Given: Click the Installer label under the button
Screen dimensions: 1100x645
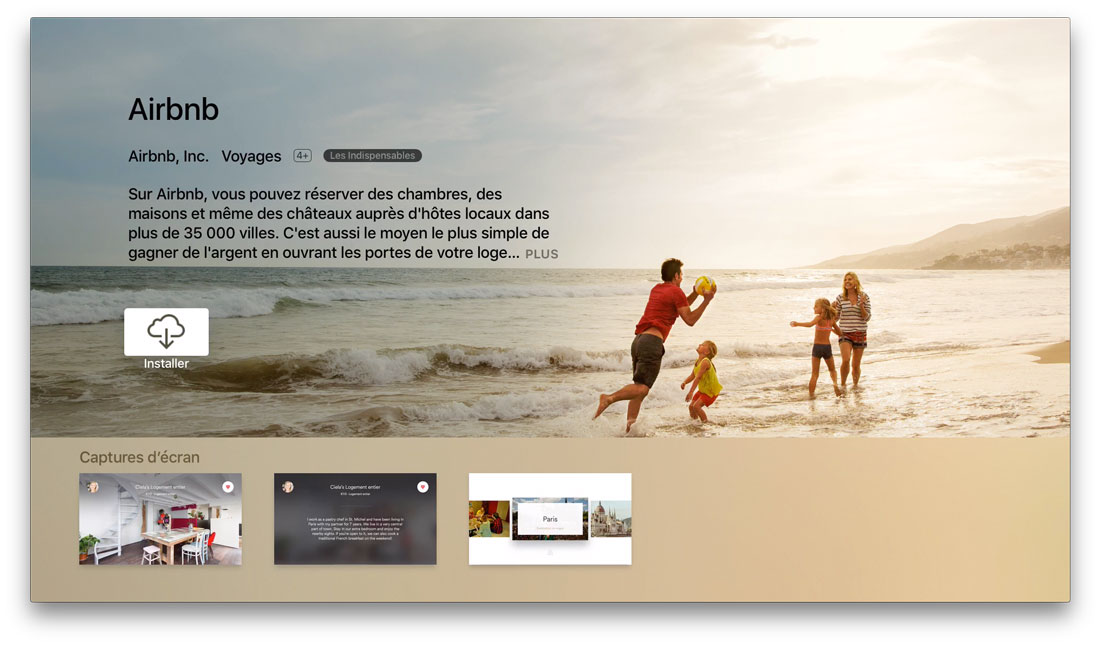Looking at the screenshot, I should coord(166,364).
